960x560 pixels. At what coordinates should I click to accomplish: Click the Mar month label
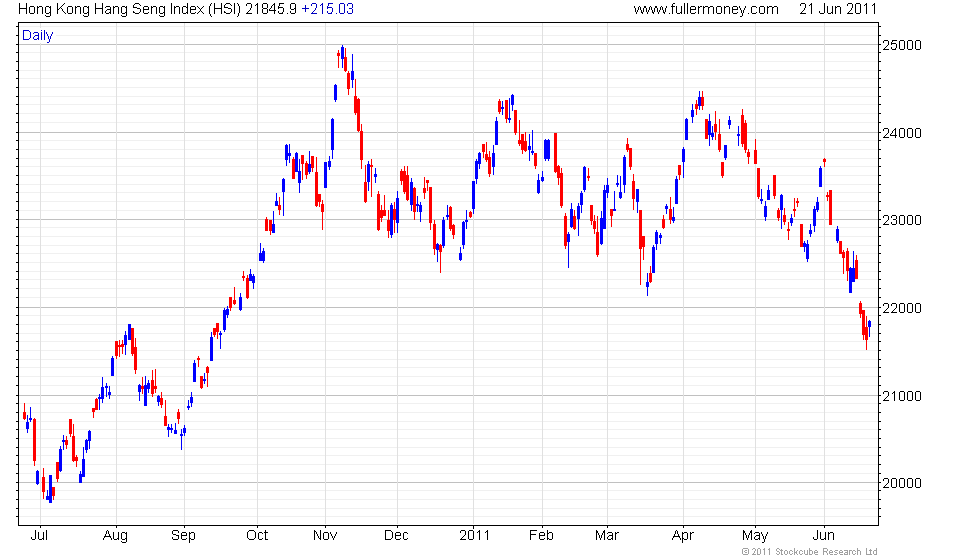607,536
